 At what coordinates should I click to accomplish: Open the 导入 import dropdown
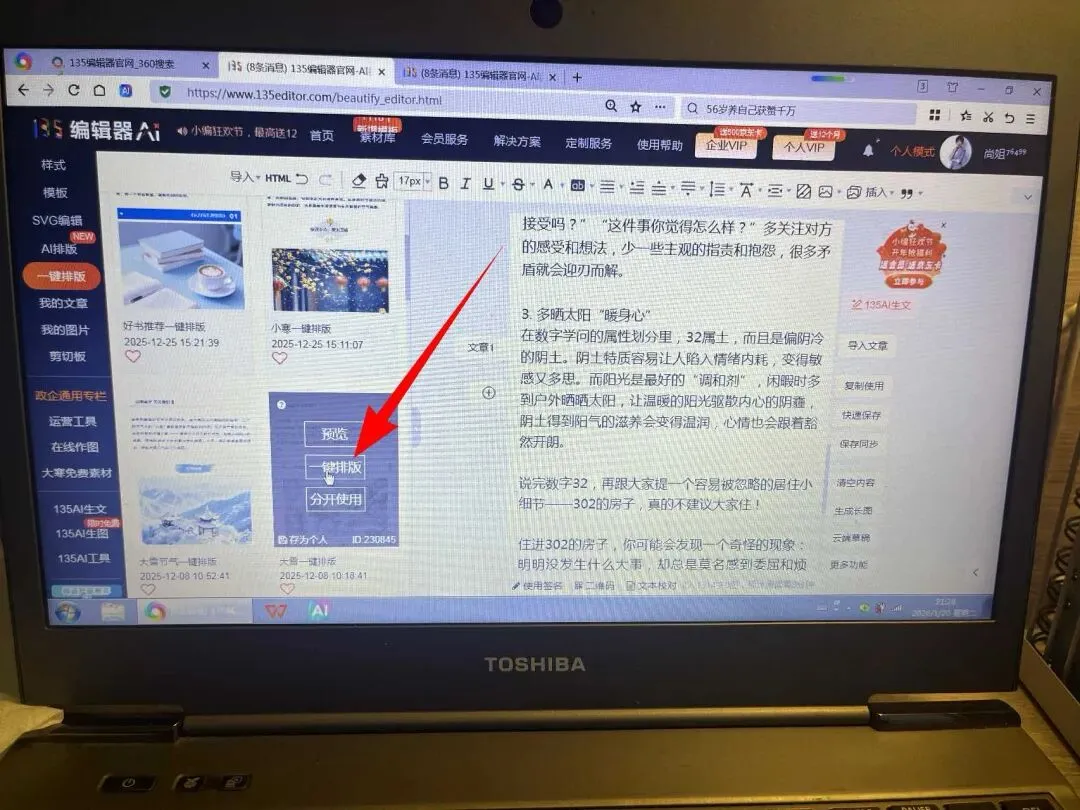(x=245, y=177)
